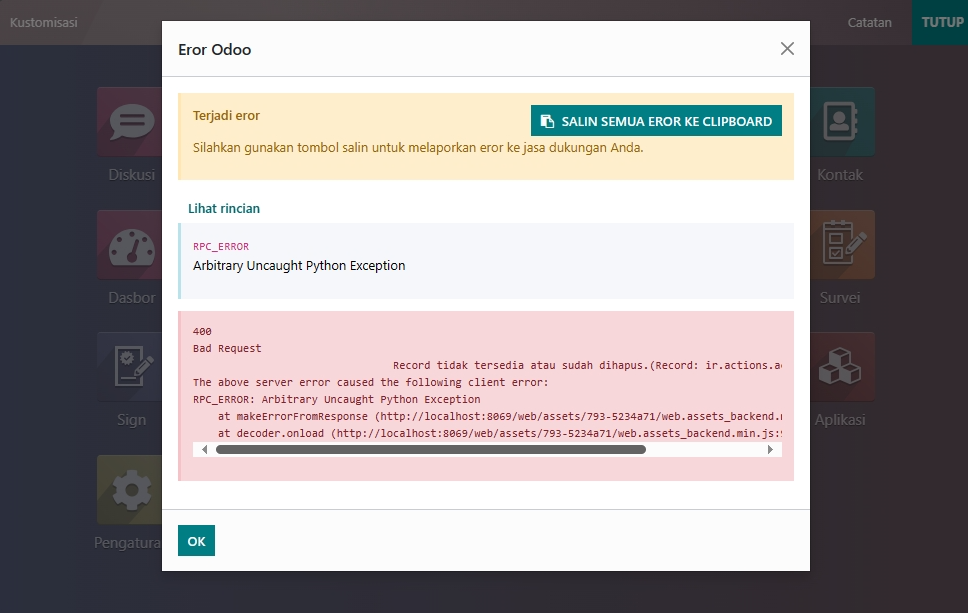This screenshot has height=613, width=968.
Task: Confirm the dialog with OK button
Action: [x=196, y=541]
